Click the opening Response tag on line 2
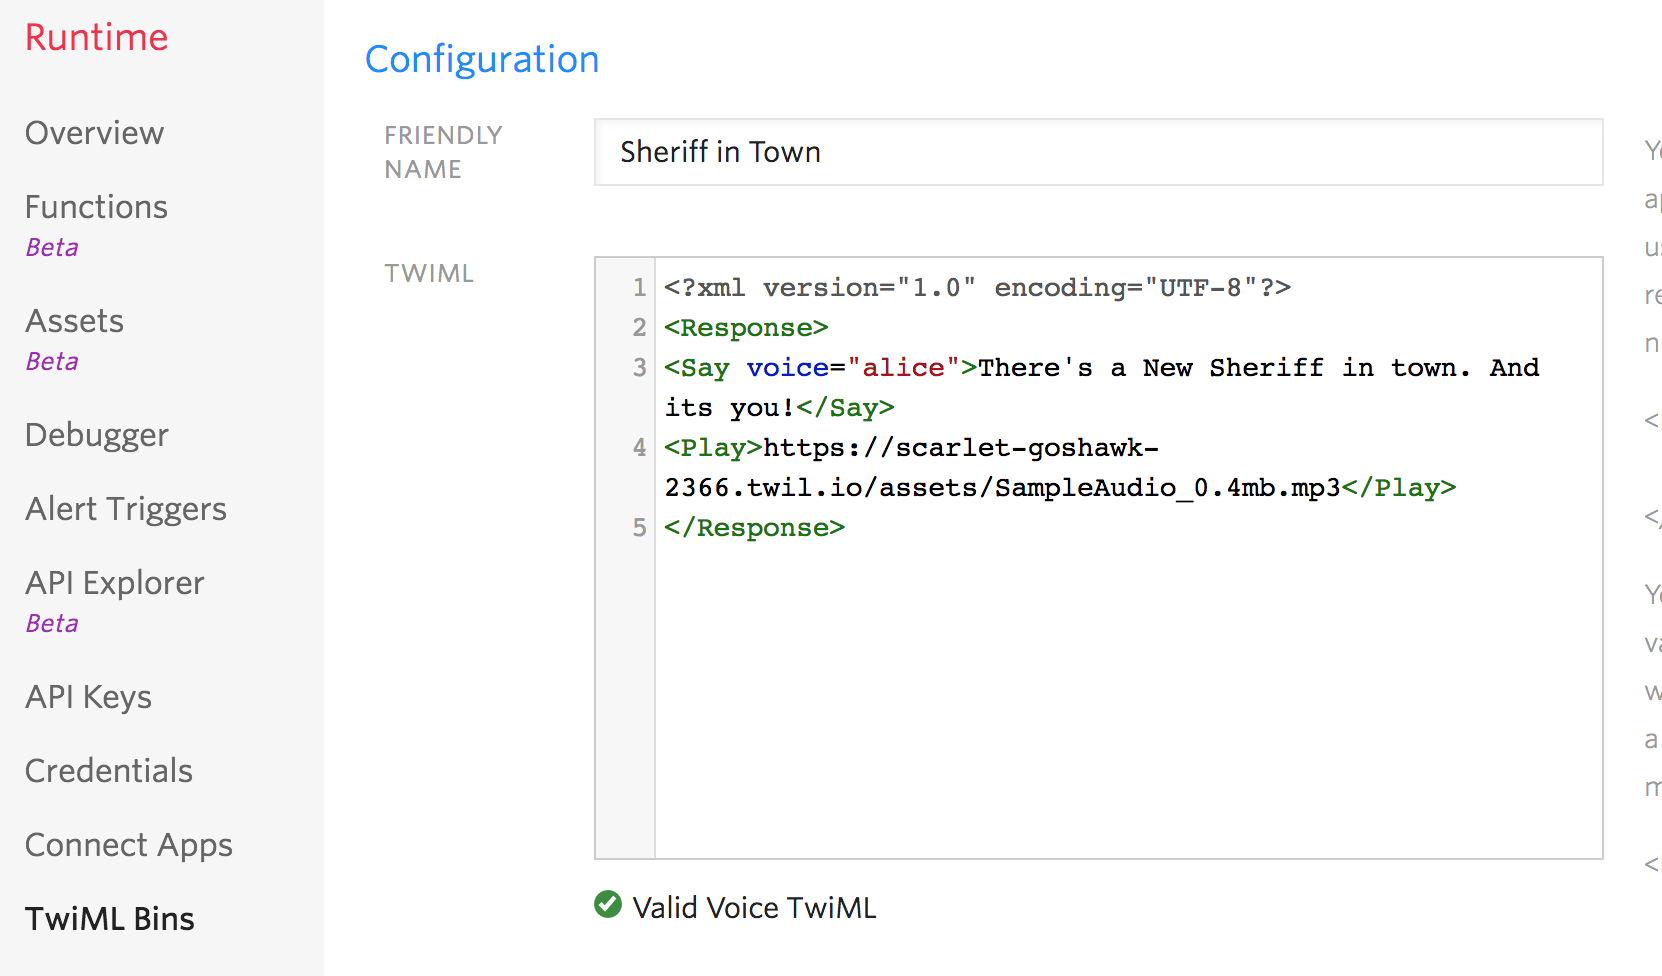 click(746, 328)
